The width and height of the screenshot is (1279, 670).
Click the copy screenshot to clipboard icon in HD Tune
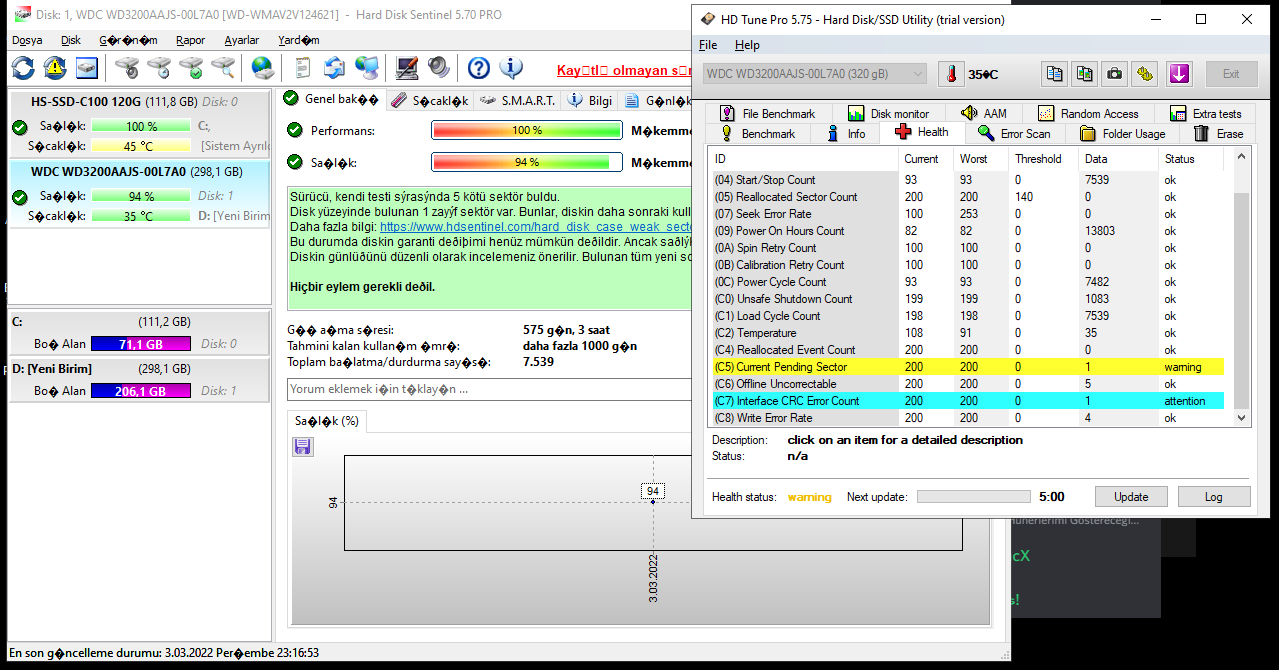(x=1084, y=74)
